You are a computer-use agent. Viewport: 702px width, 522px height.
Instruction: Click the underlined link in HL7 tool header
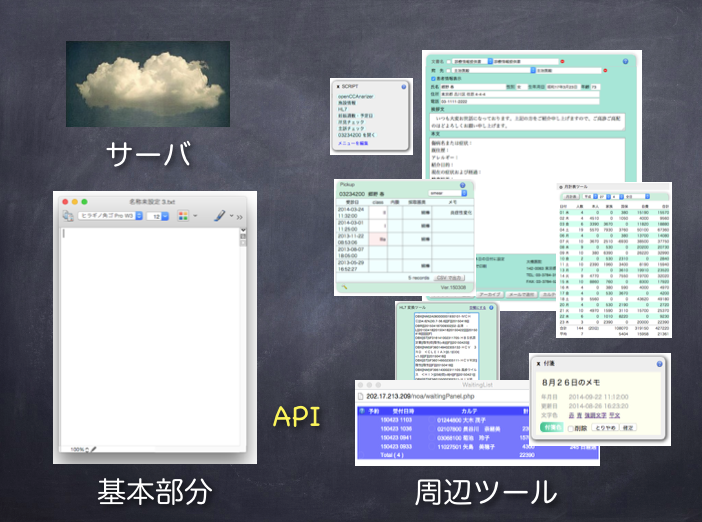pyautogui.click(x=477, y=308)
